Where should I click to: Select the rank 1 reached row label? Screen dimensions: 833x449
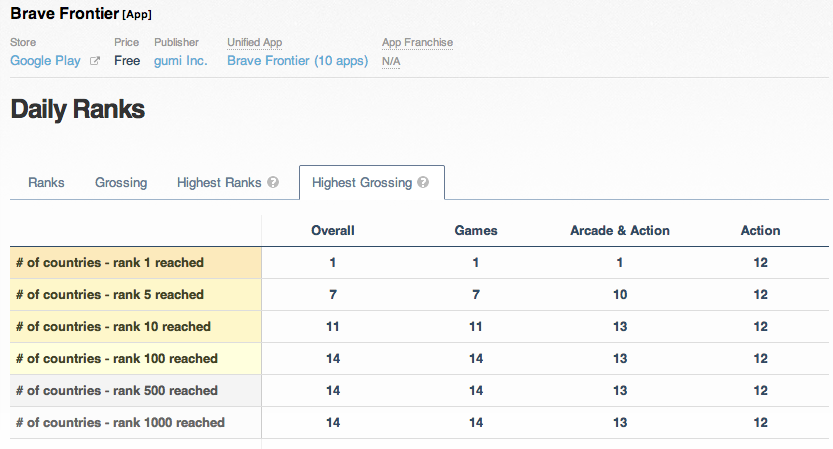[135, 262]
